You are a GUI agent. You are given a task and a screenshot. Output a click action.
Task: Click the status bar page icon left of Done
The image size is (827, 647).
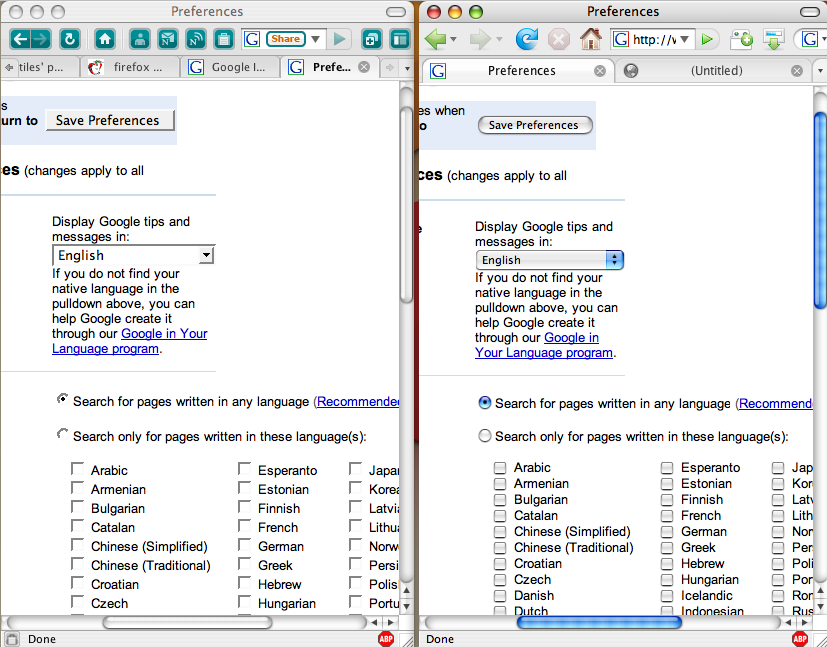coord(12,639)
